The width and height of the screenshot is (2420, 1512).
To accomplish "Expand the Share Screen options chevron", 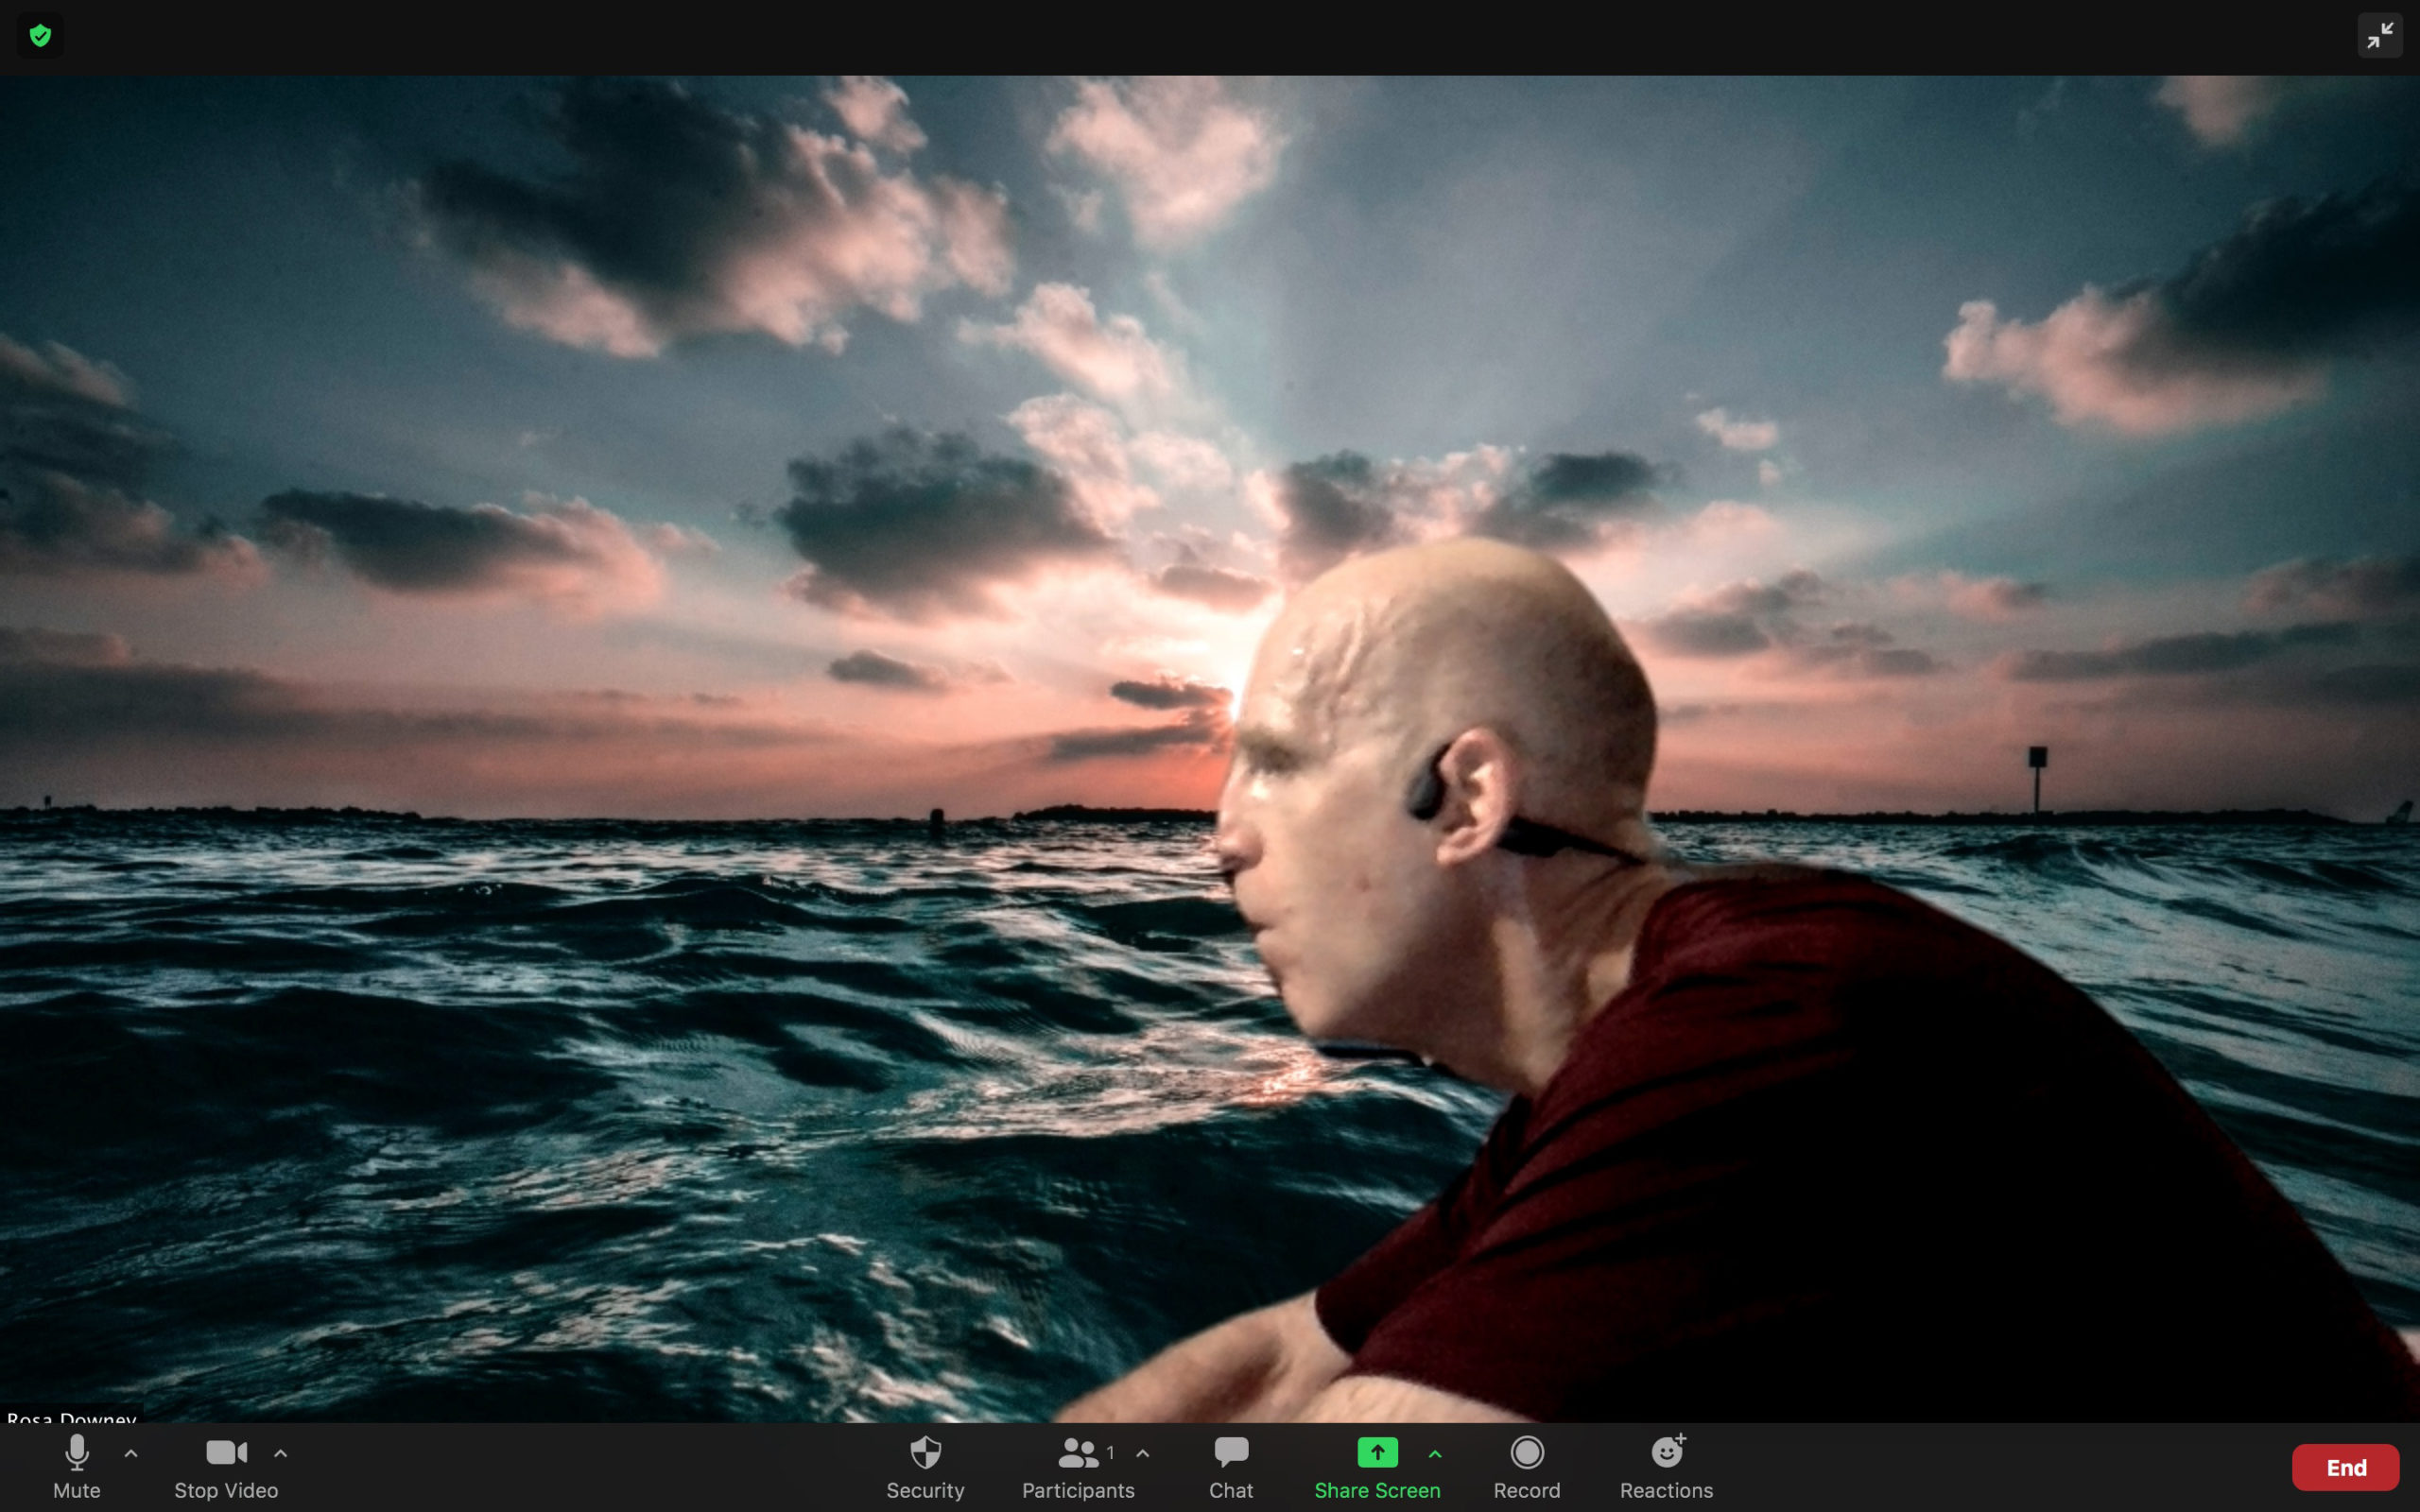I will tap(1437, 1455).
